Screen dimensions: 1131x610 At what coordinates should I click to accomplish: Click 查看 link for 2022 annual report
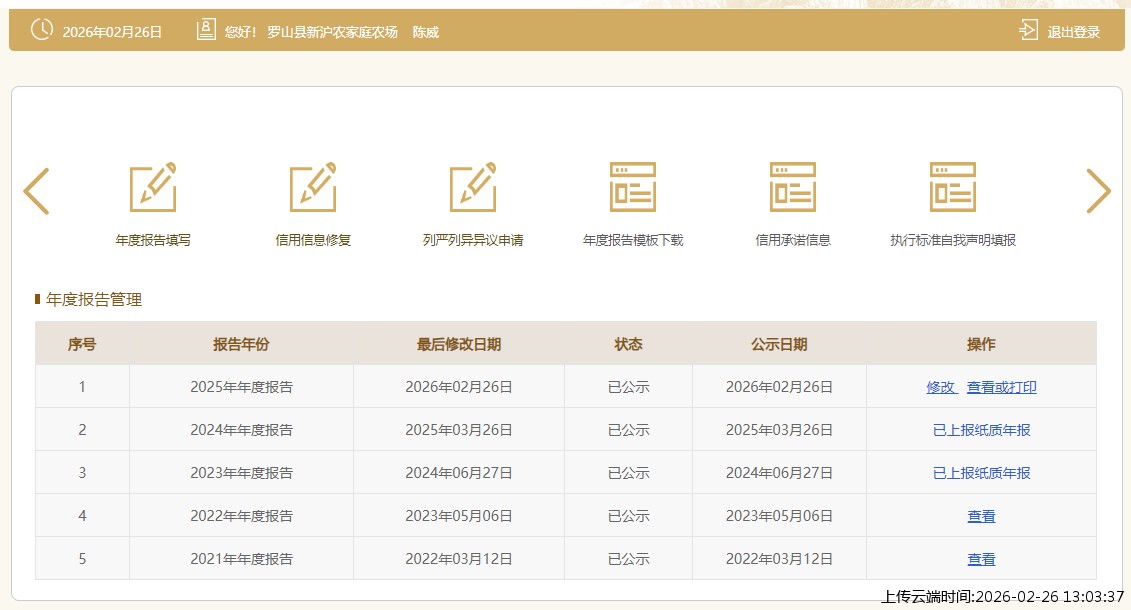pyautogui.click(x=981, y=516)
